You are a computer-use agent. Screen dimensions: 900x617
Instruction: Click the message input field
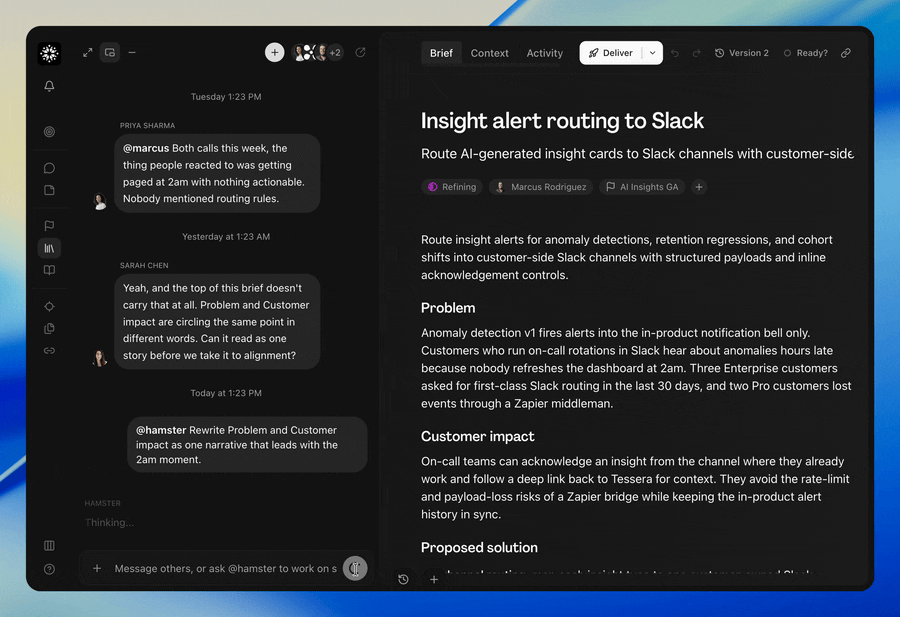pos(226,568)
